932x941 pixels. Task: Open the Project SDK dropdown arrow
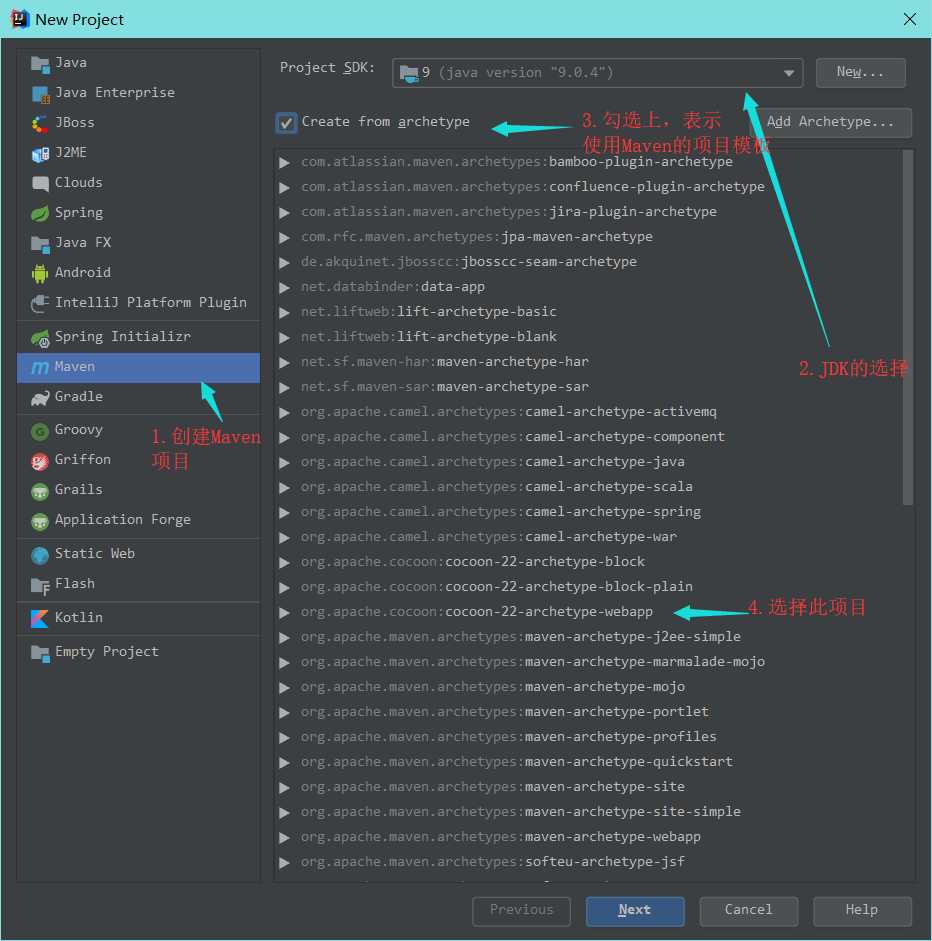tap(789, 73)
